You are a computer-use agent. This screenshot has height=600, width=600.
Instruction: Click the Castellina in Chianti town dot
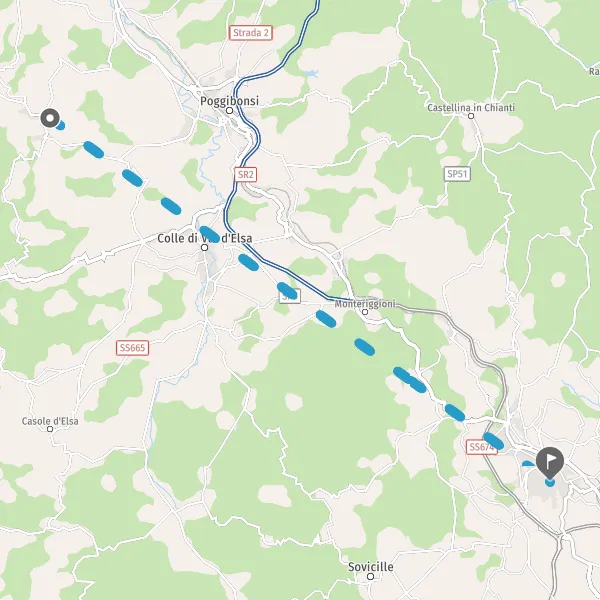tap(471, 116)
